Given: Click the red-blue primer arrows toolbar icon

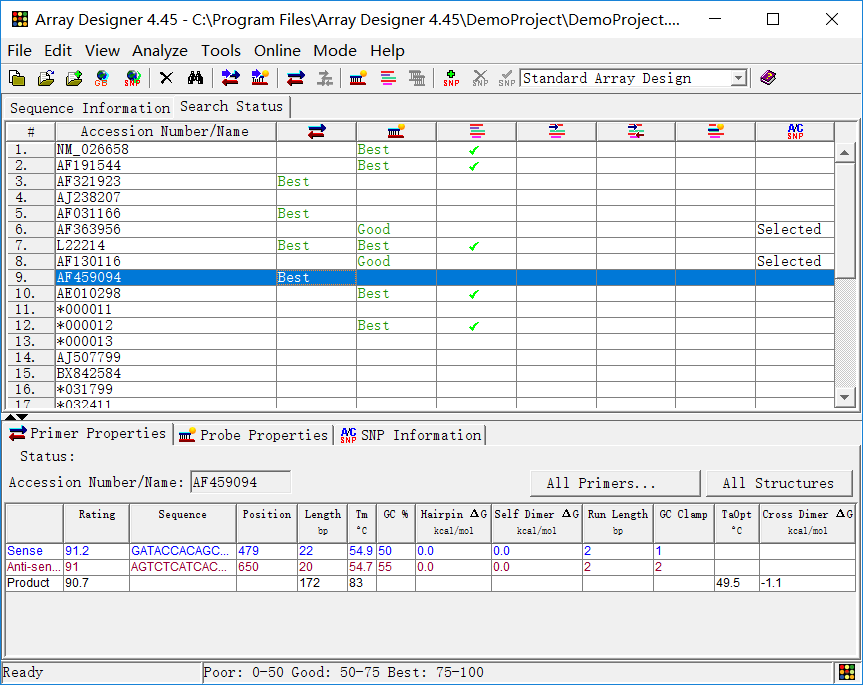Looking at the screenshot, I should (x=296, y=78).
